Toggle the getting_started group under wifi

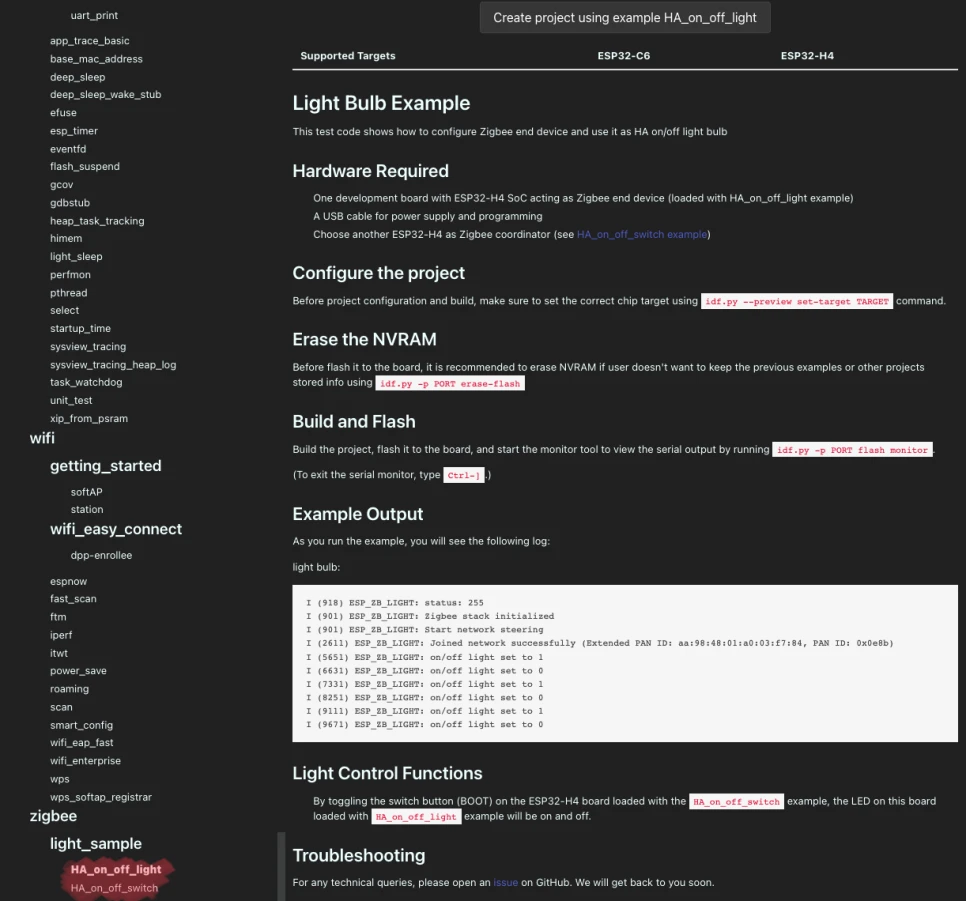point(105,466)
